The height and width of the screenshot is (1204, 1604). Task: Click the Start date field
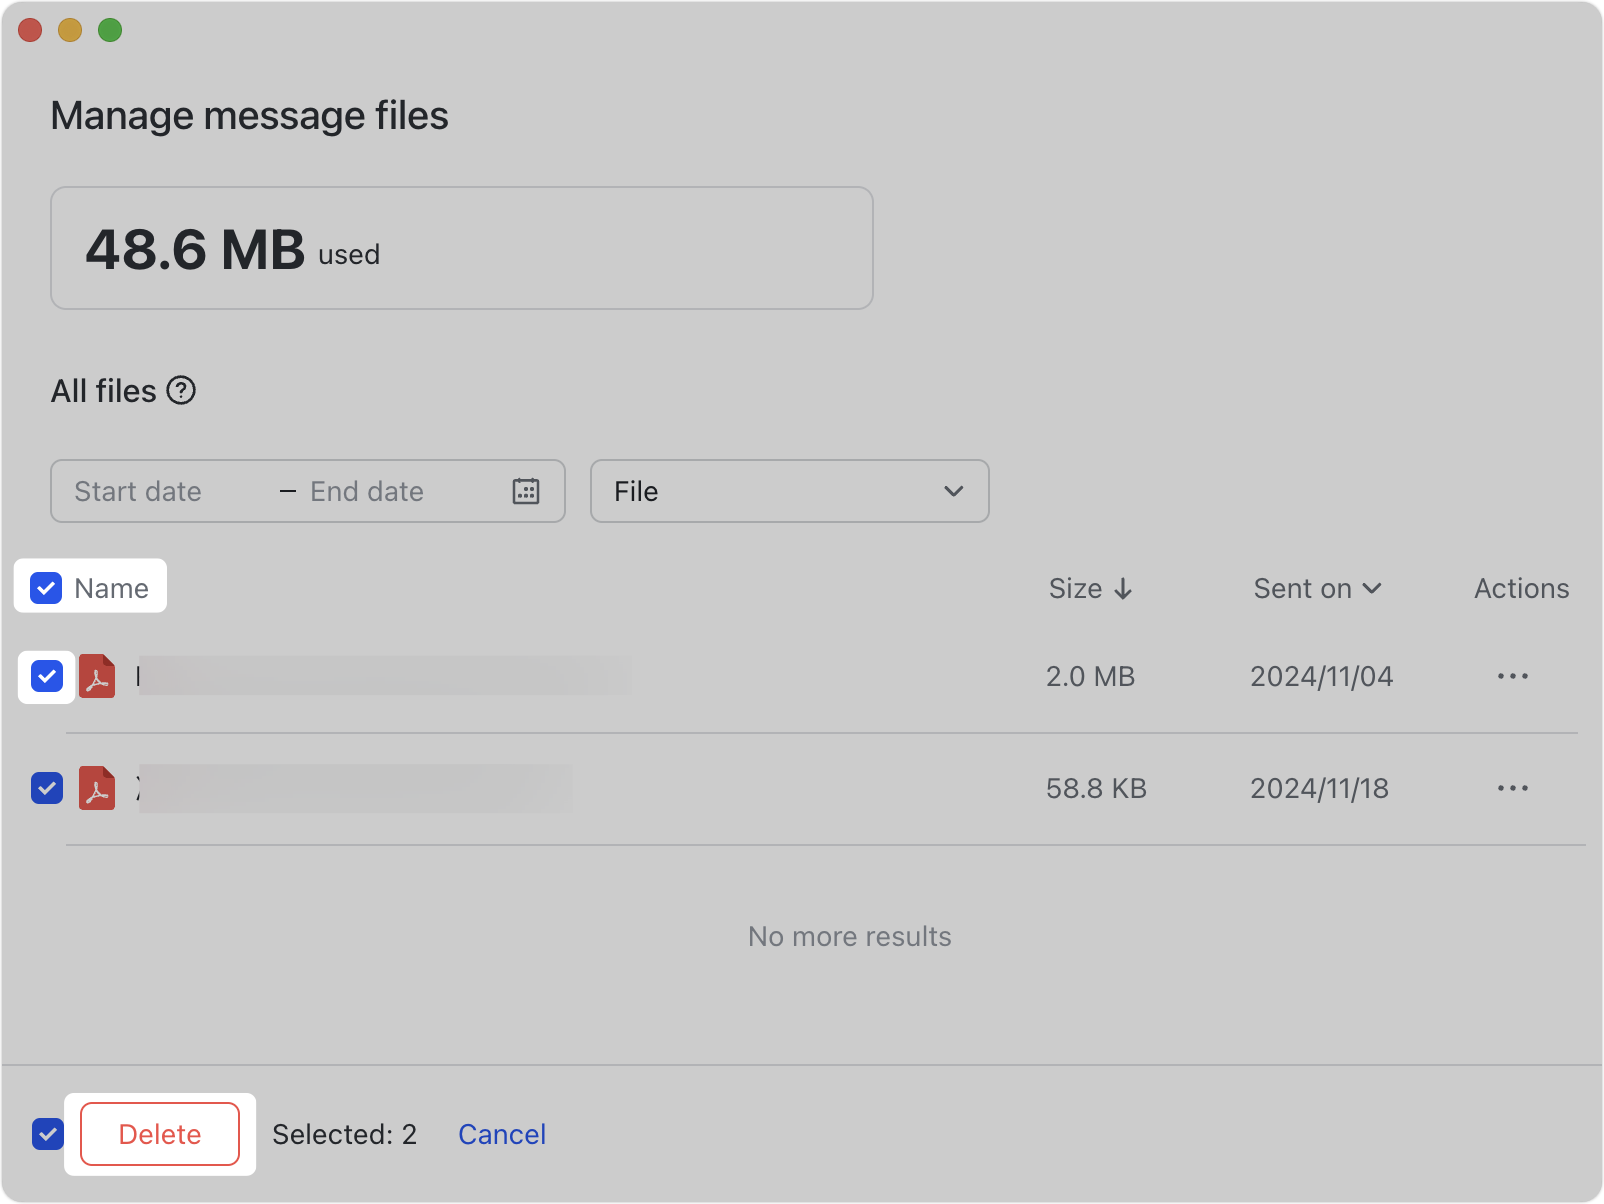[138, 491]
